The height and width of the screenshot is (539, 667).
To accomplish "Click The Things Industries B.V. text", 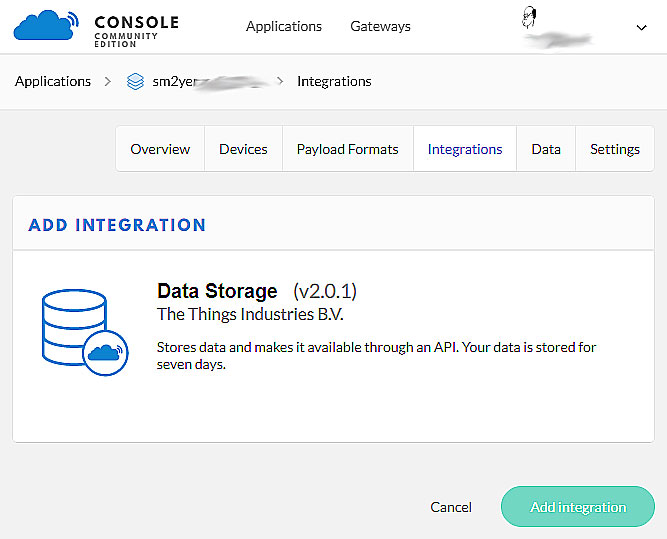I will [x=250, y=314].
